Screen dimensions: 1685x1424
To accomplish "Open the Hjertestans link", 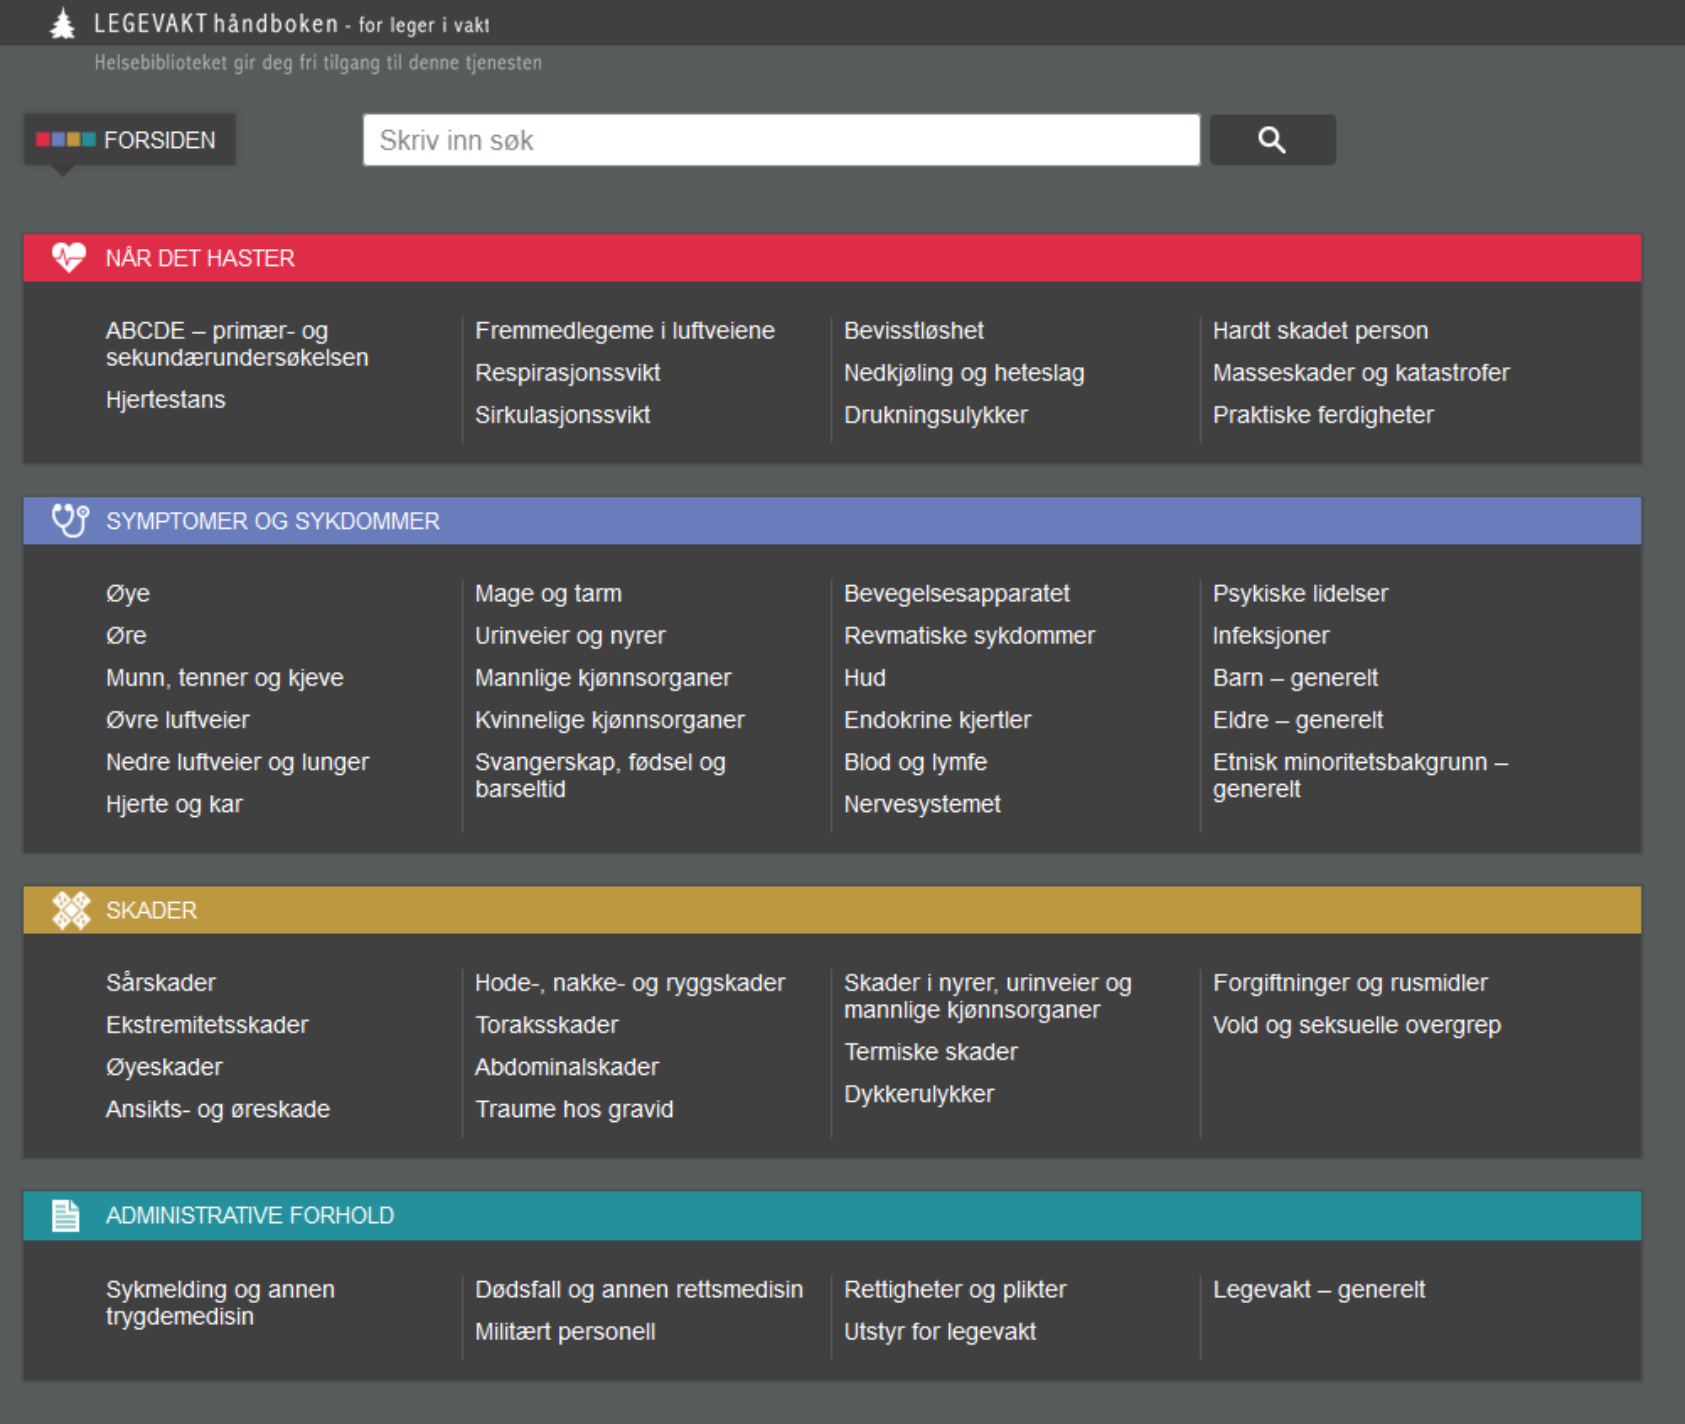I will click(x=166, y=400).
